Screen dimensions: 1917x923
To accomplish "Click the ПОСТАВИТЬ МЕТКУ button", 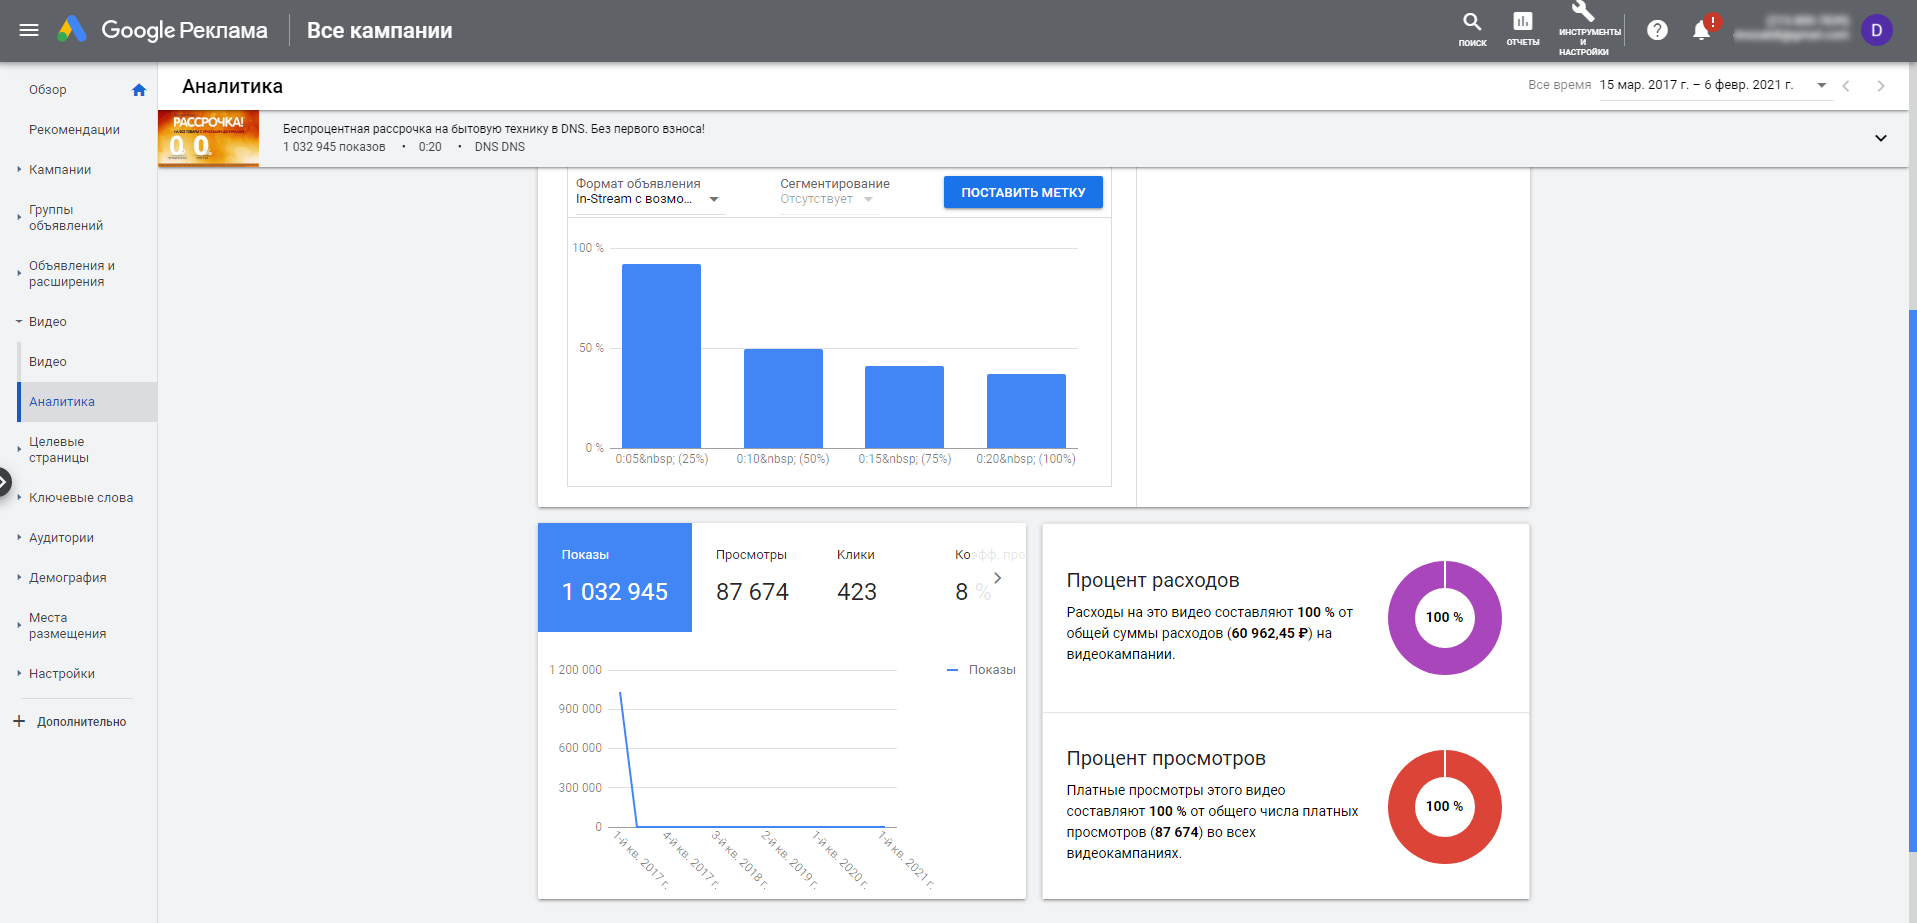I will pos(1023,192).
